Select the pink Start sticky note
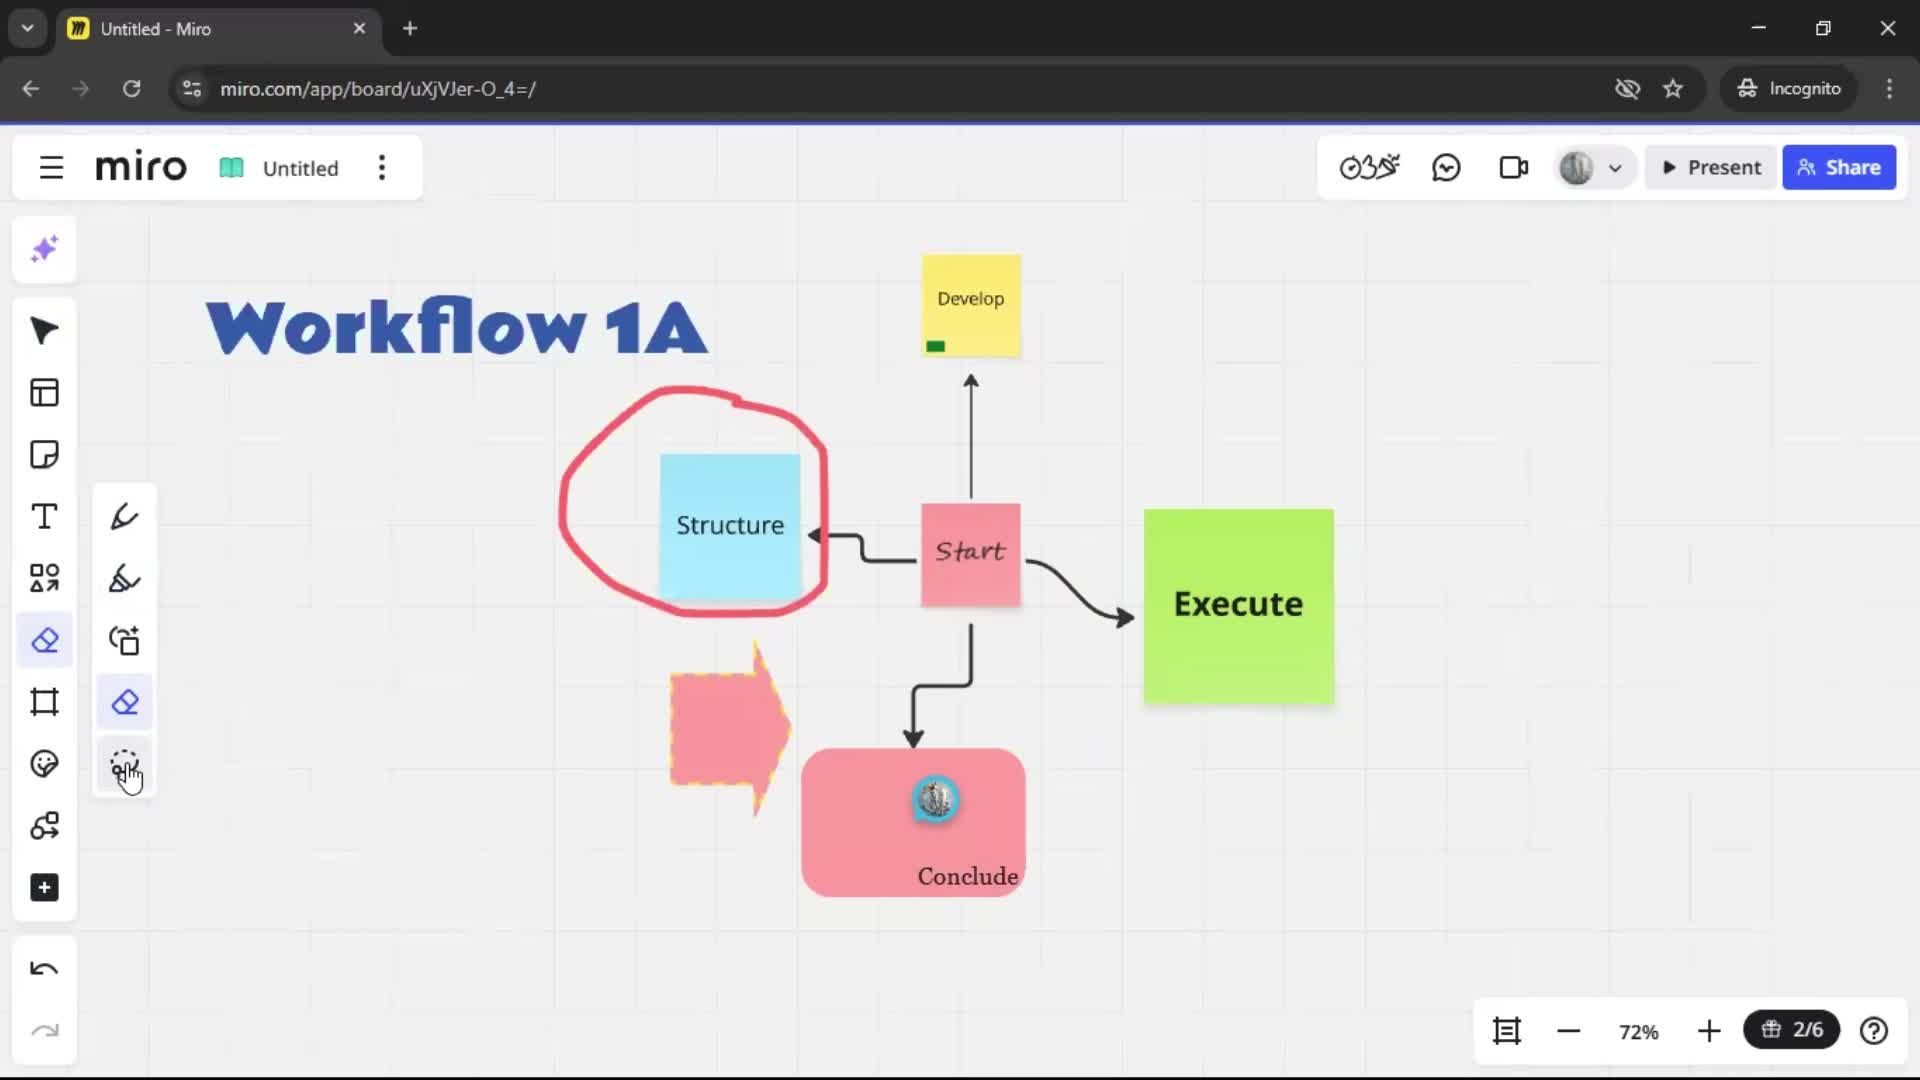Viewport: 1920px width, 1080px height. pos(971,555)
